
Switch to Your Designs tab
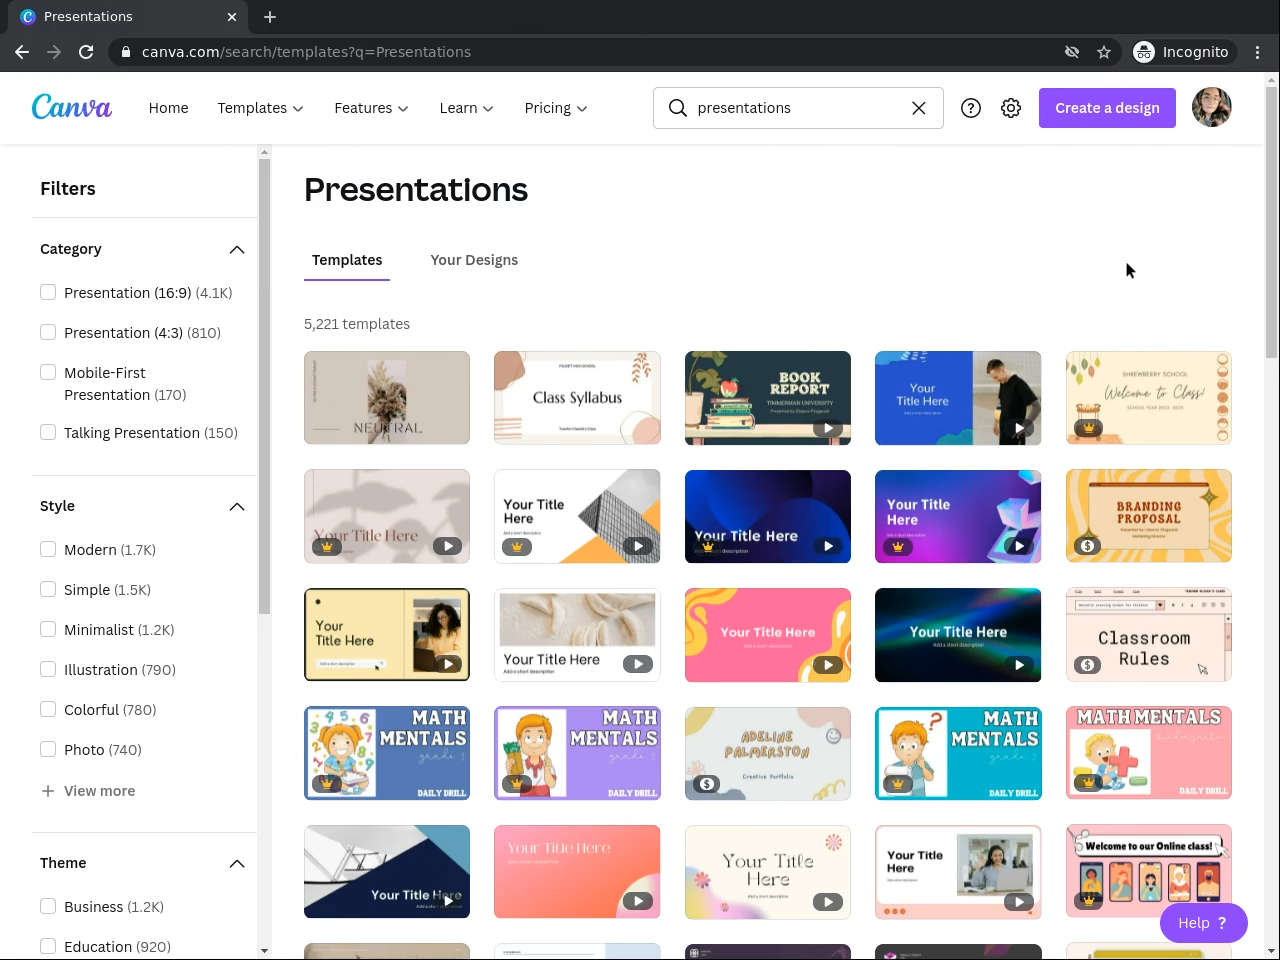point(474,260)
